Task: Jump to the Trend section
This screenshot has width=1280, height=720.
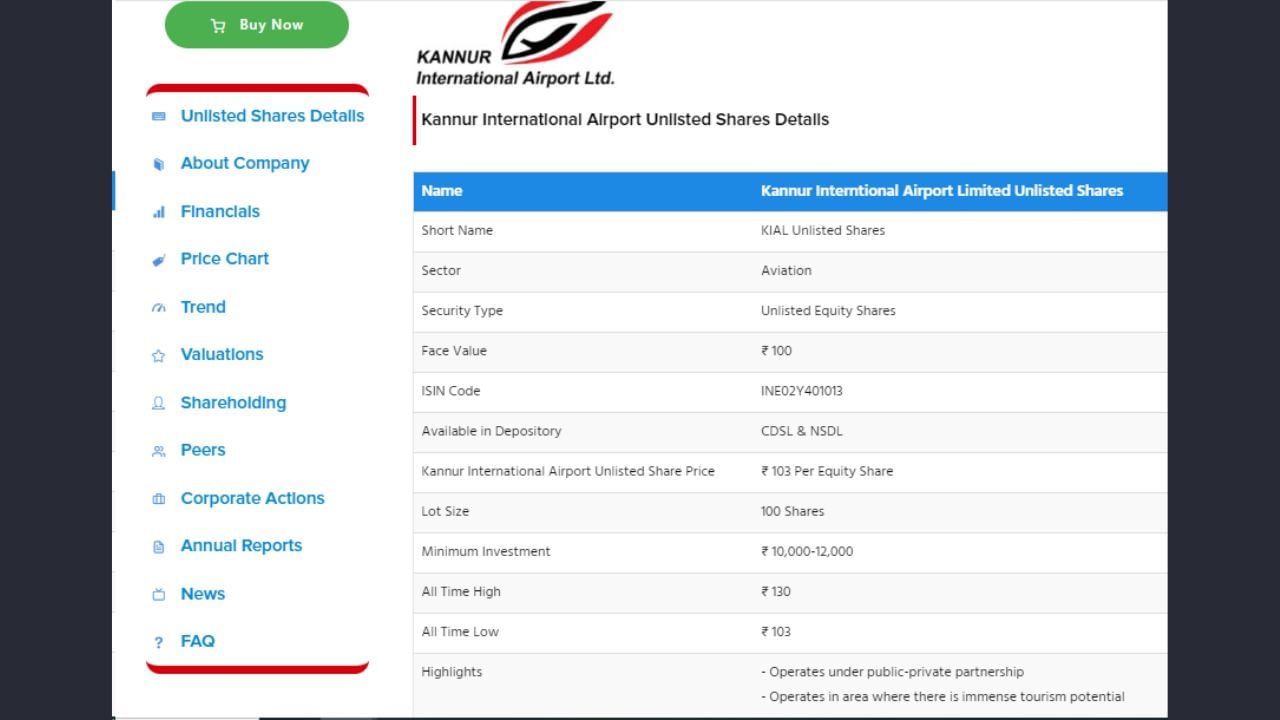Action: pyautogui.click(x=203, y=307)
